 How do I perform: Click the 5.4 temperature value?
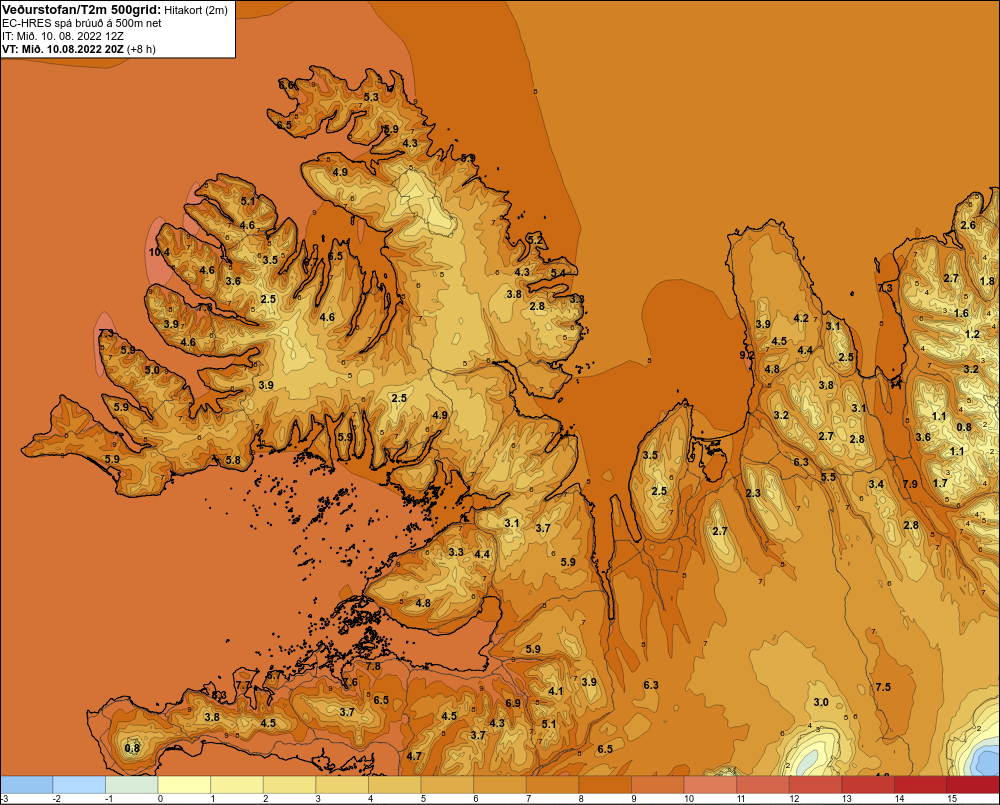tap(558, 273)
